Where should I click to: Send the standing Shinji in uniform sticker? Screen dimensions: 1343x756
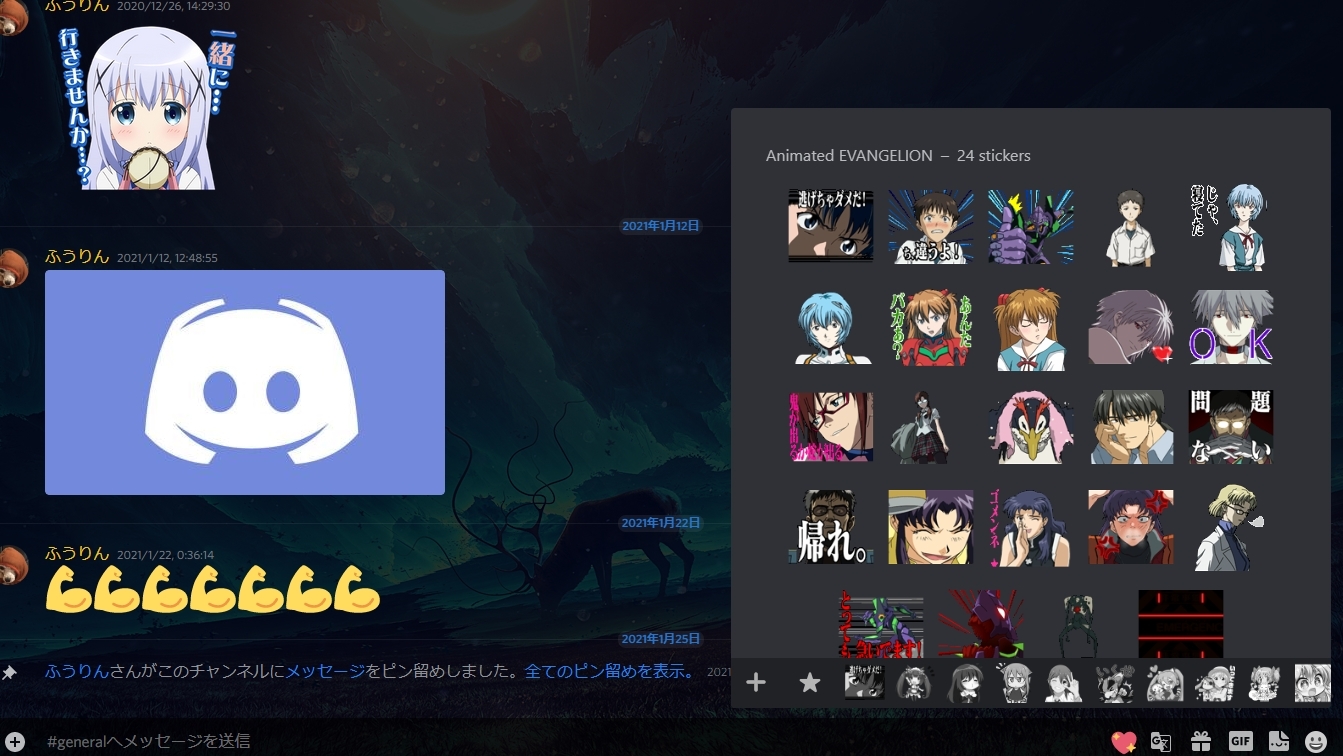click(1131, 229)
